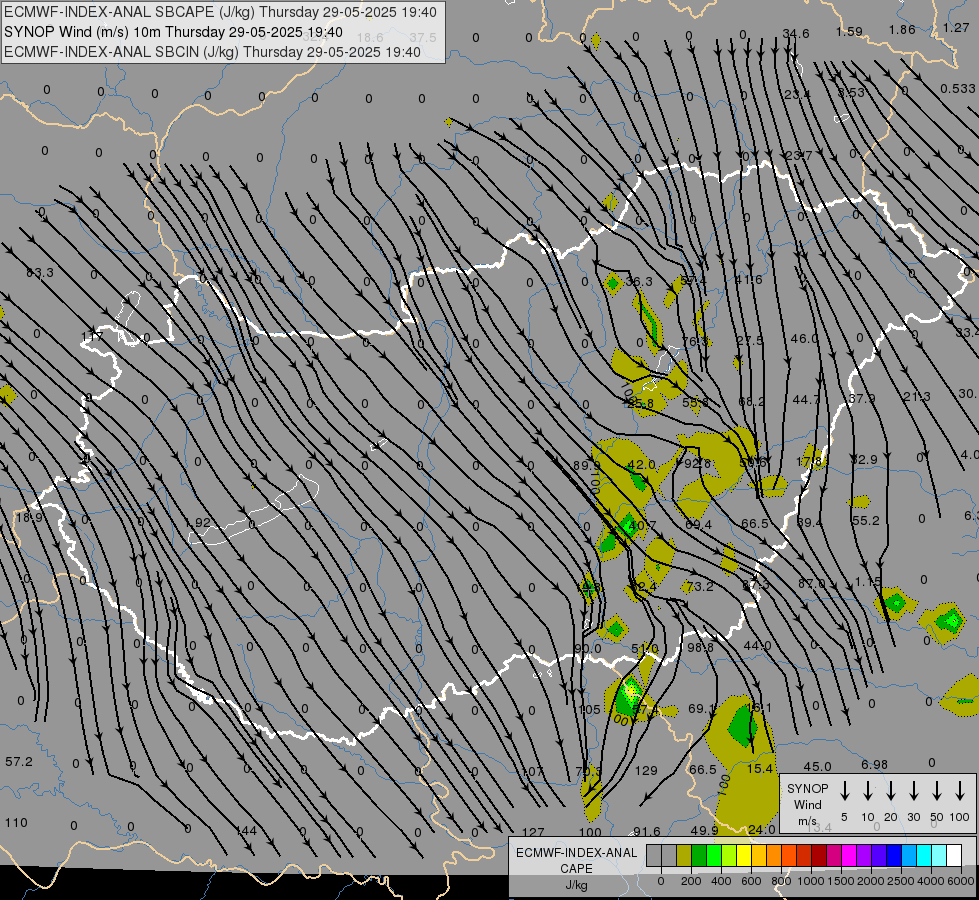Image resolution: width=979 pixels, height=900 pixels.
Task: Click the 129 value in southeast
Action: [x=646, y=771]
